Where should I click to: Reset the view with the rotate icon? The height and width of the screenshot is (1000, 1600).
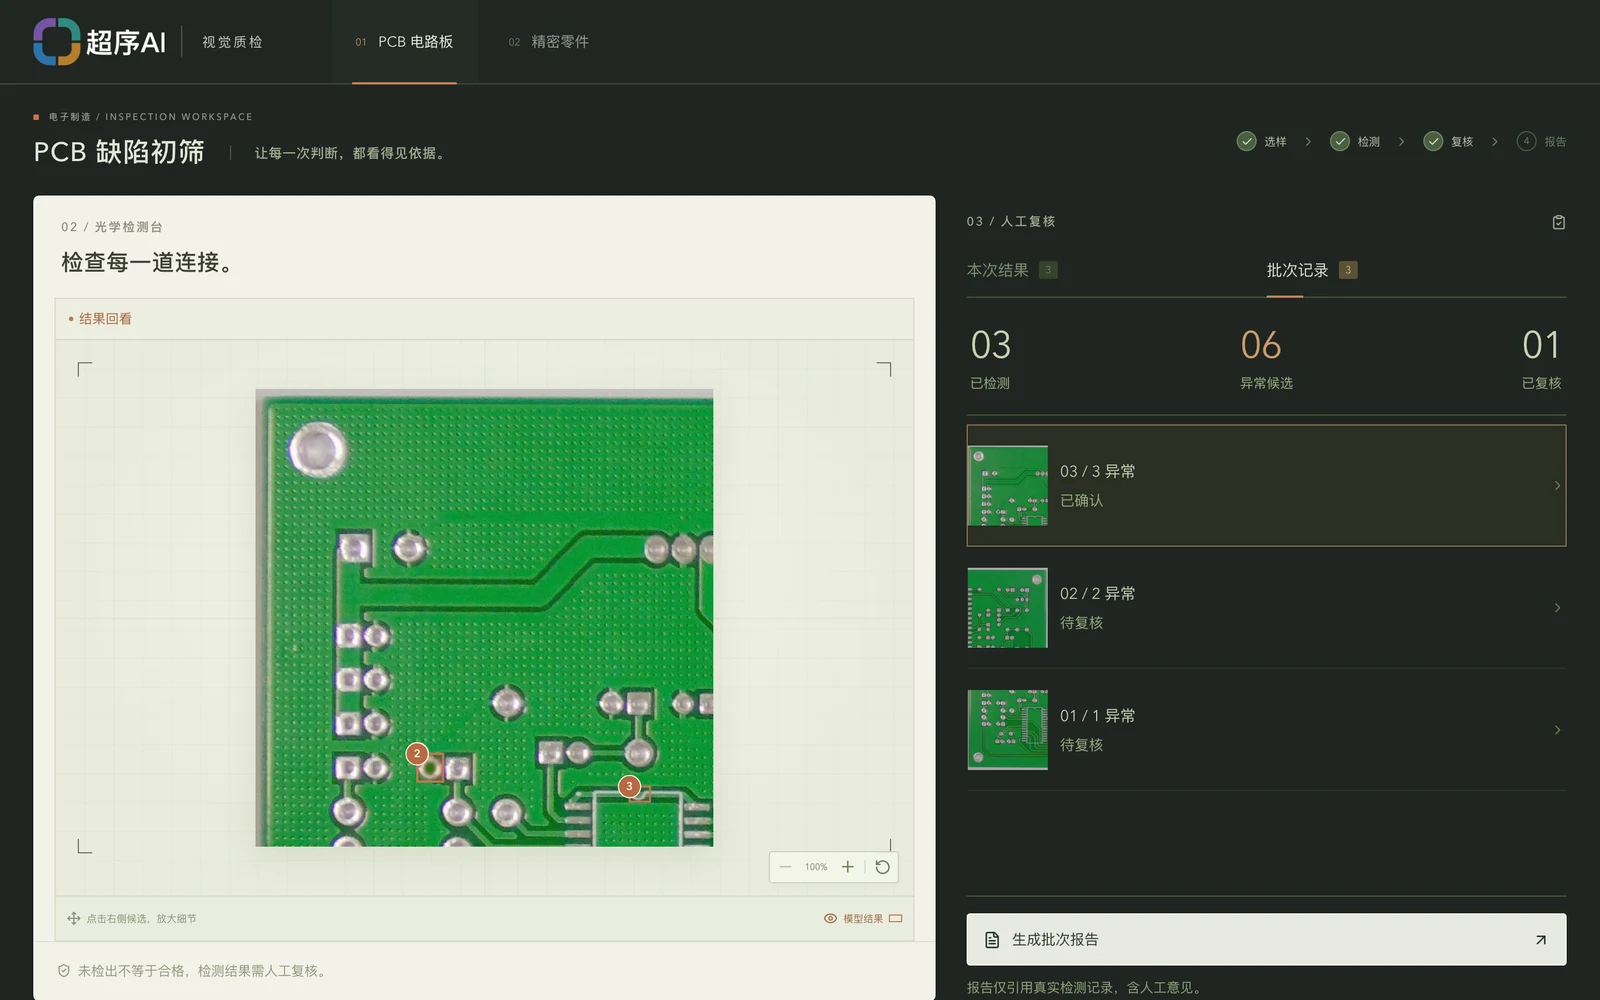(x=882, y=867)
